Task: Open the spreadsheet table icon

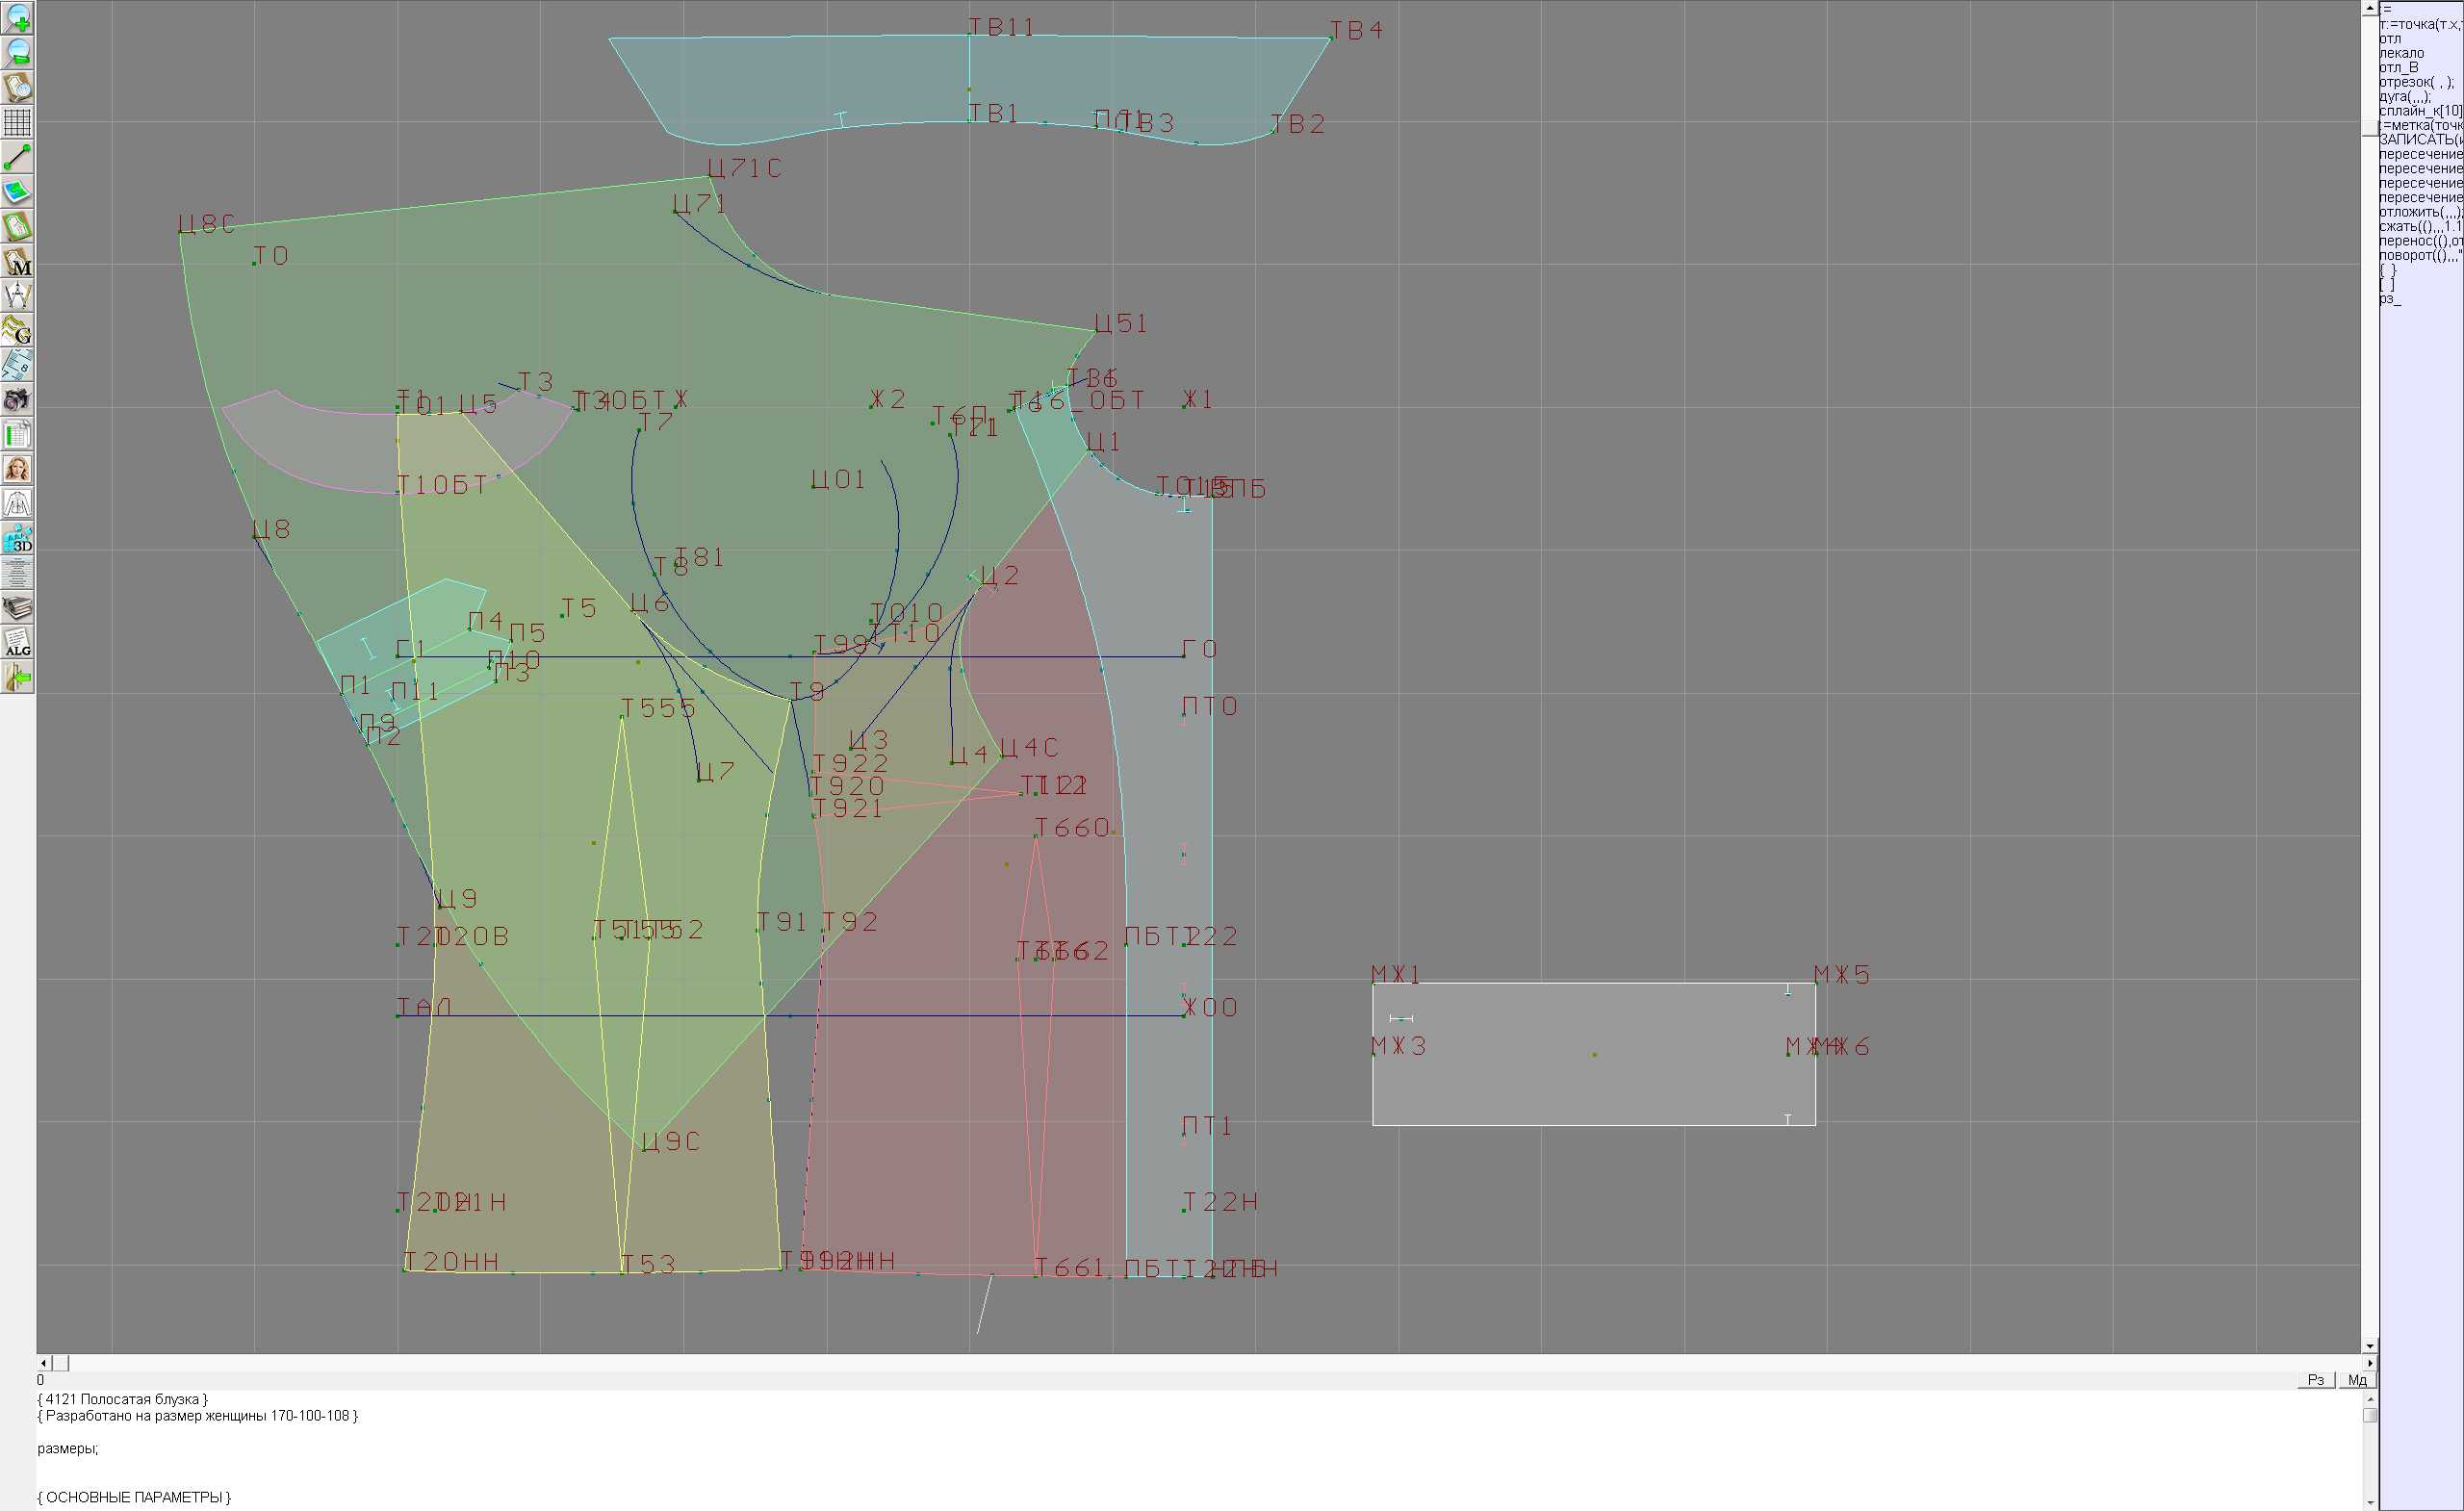Action: point(17,435)
